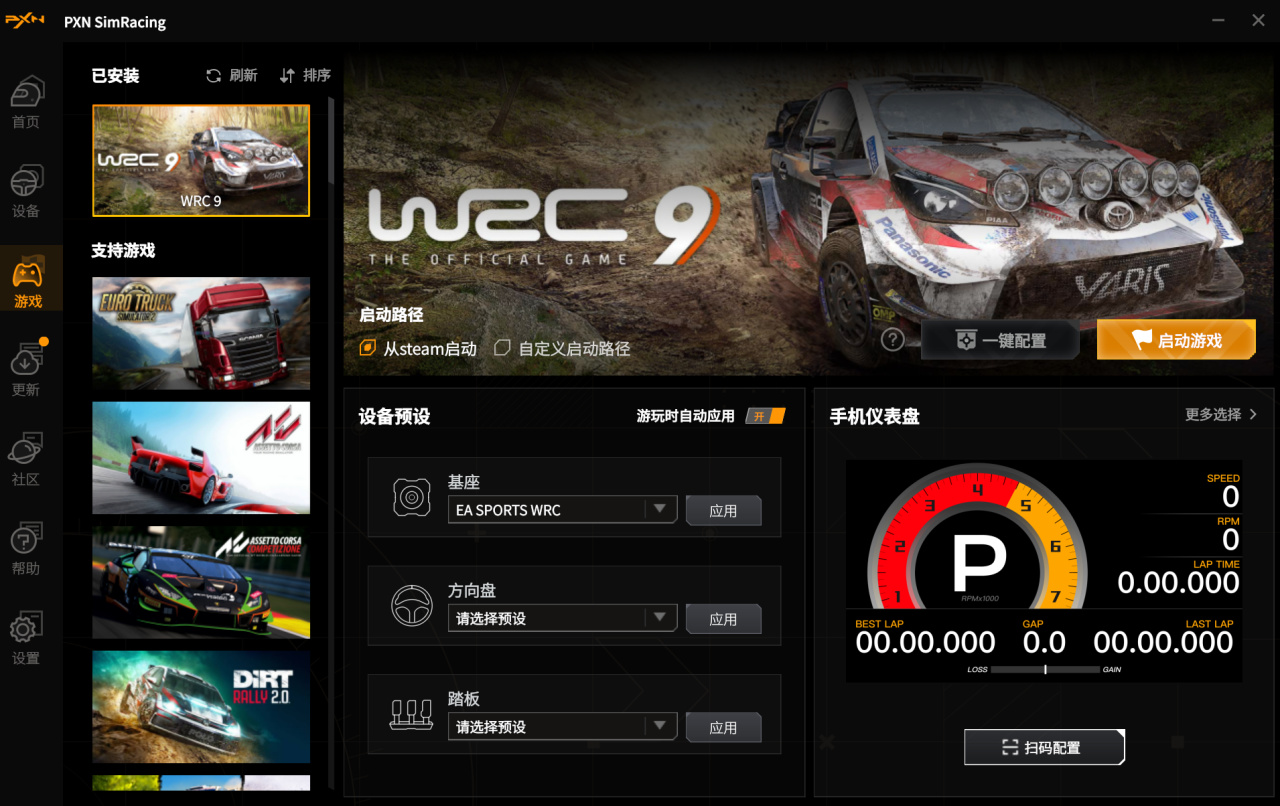
Task: Select the 从steam启动 launch option
Action: coord(418,349)
